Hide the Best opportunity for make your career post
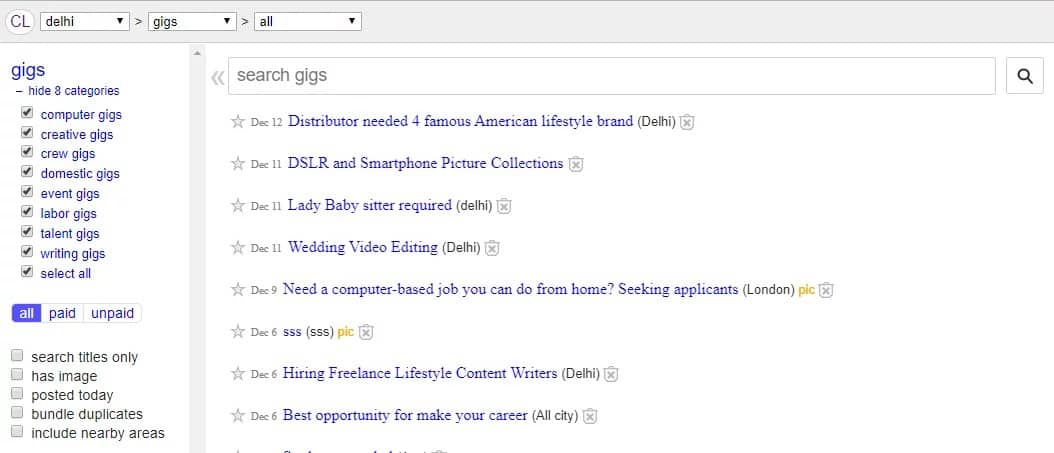1054x453 pixels. (590, 416)
